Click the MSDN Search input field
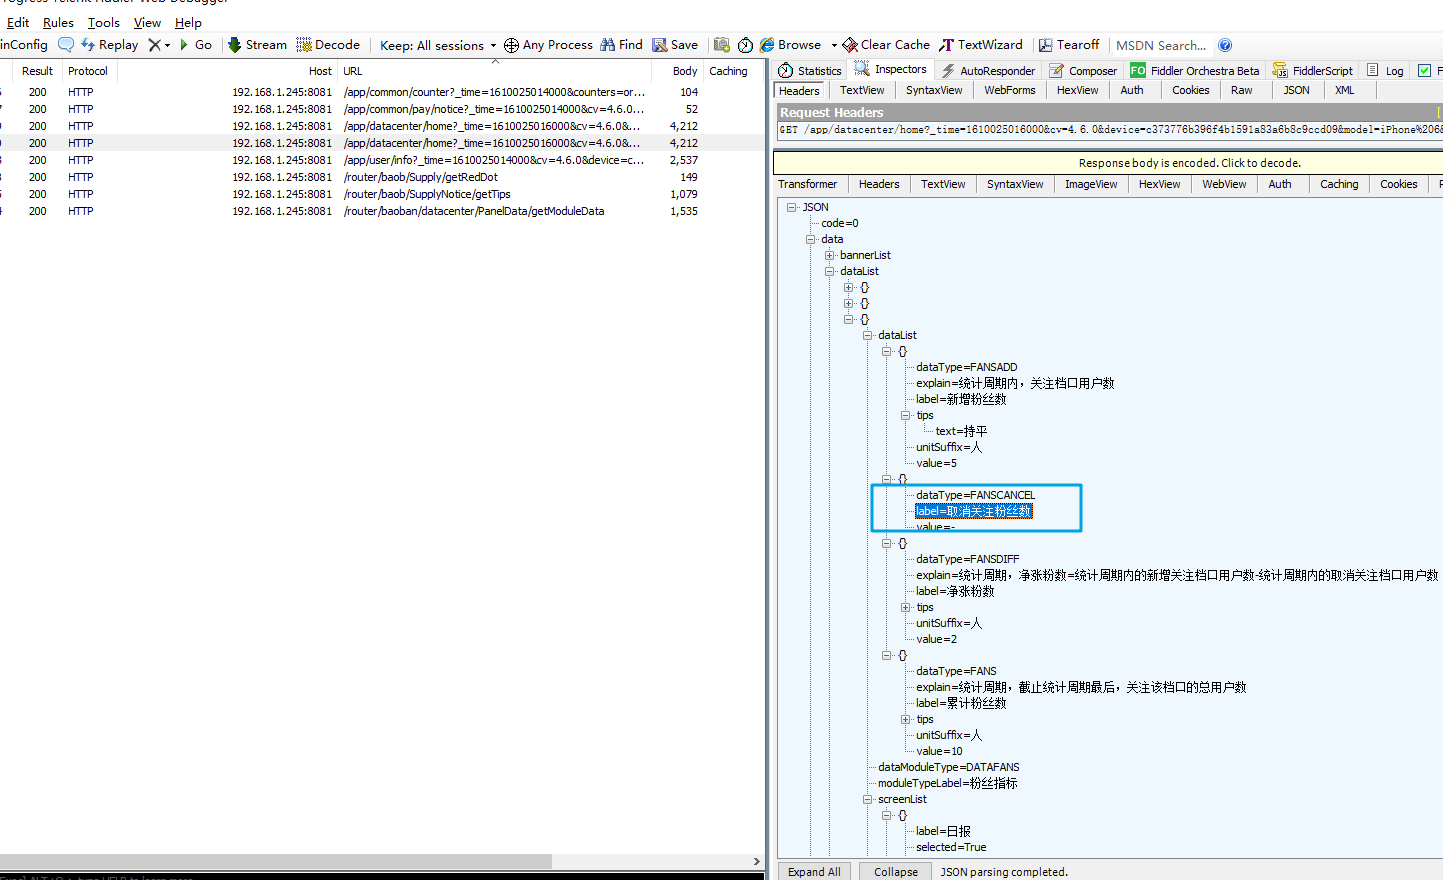Viewport: 1443px width, 880px height. pyautogui.click(x=1161, y=45)
